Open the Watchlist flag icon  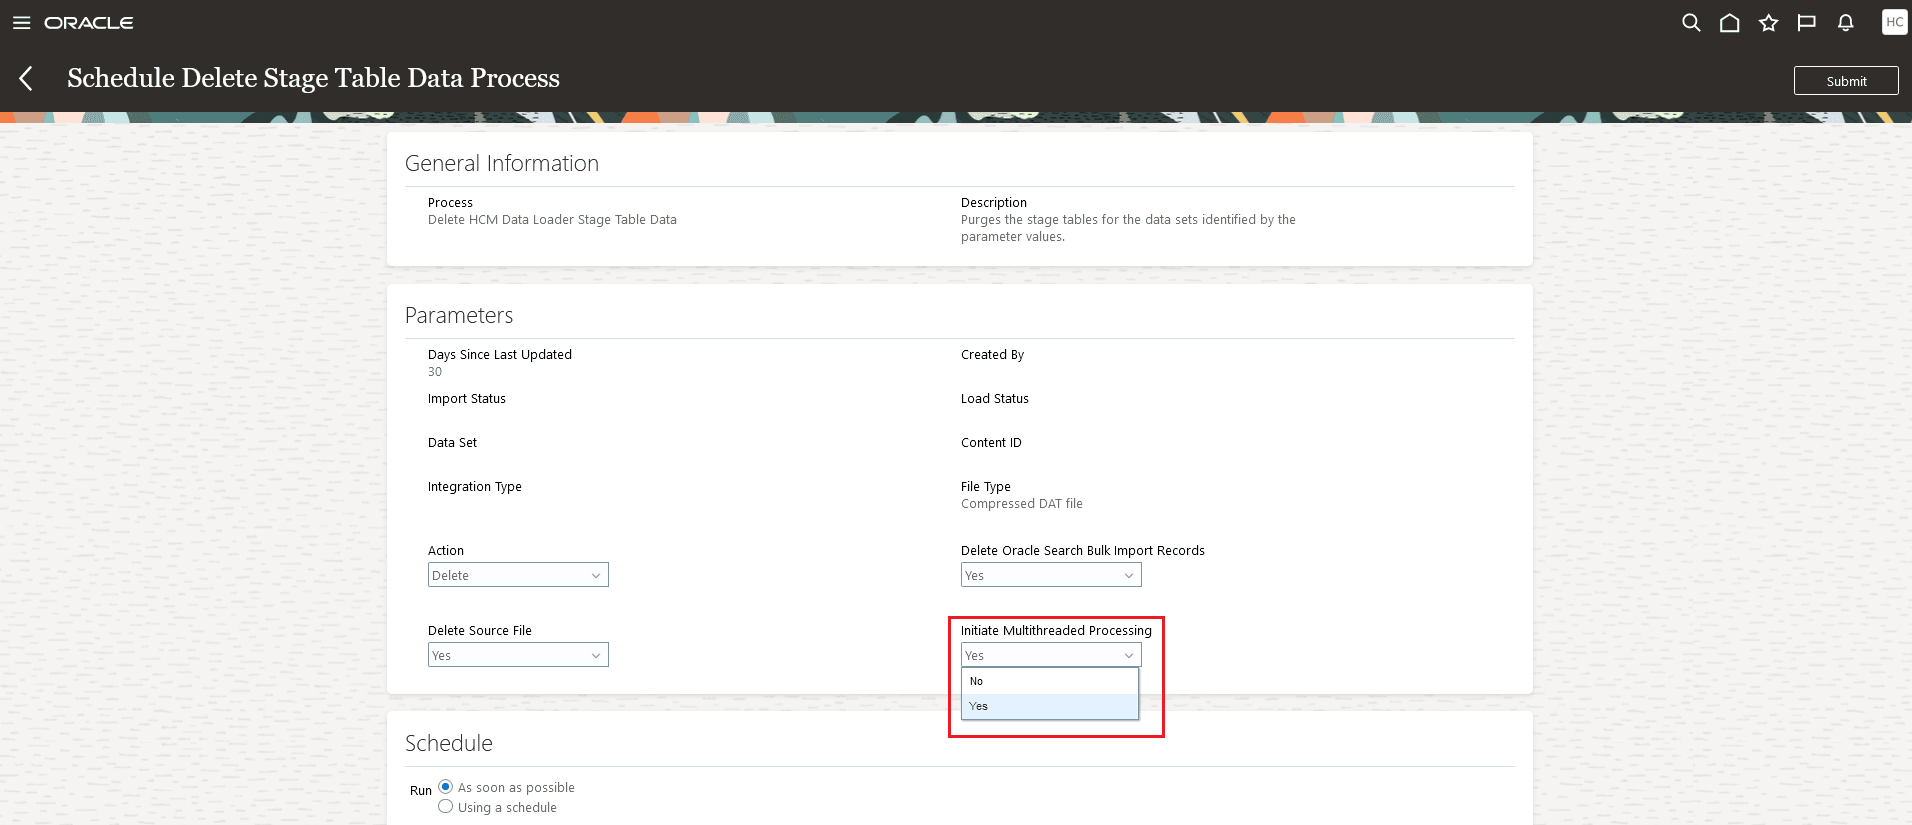tap(1807, 22)
